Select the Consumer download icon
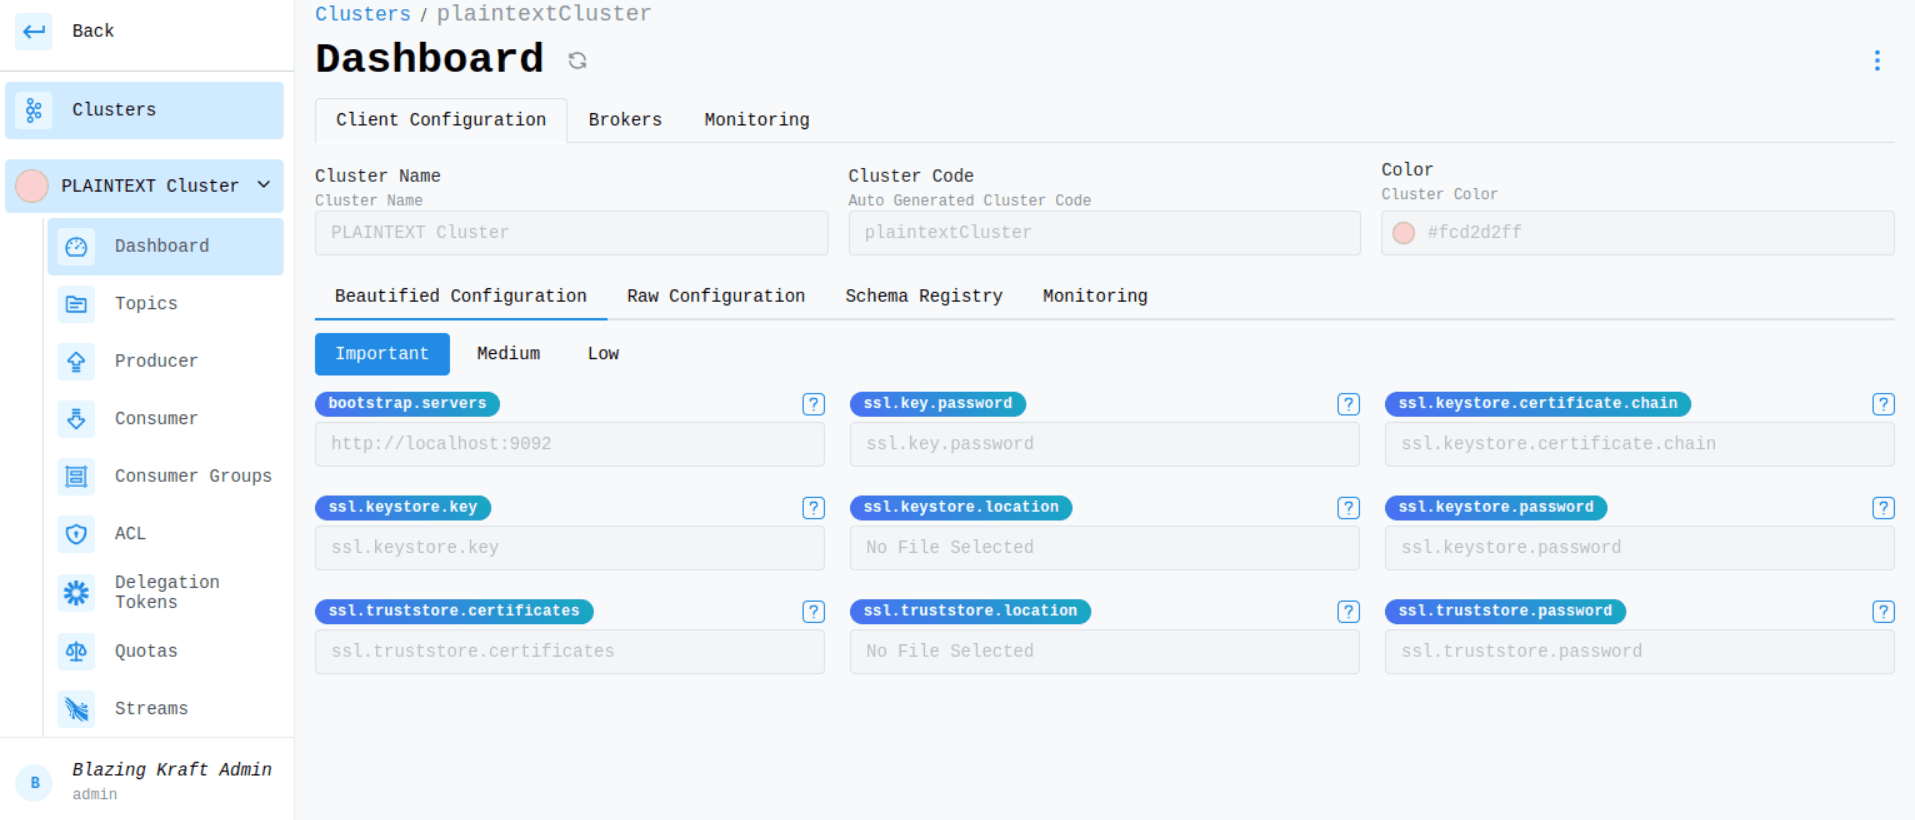This screenshot has width=1915, height=820. point(76,419)
